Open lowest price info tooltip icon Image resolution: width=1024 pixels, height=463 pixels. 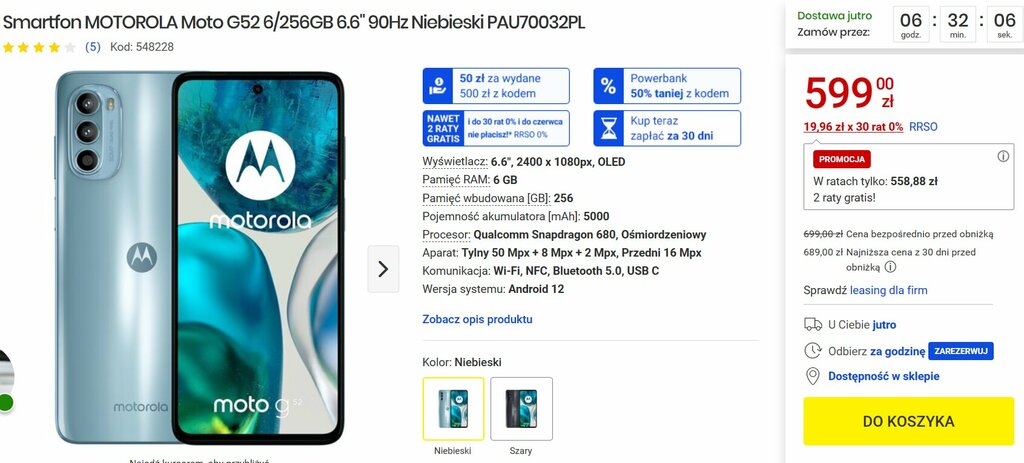coord(890,267)
